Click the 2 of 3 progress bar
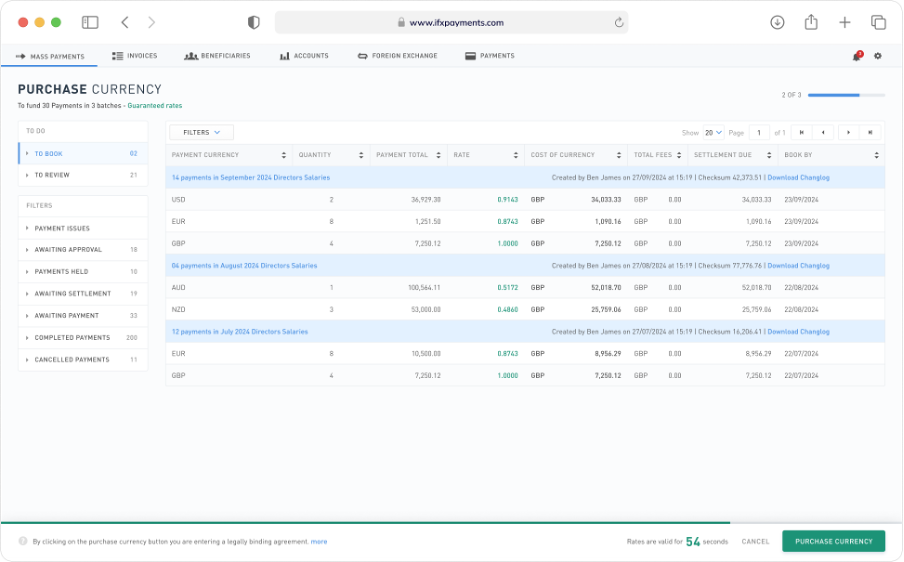The image size is (904, 562). (846, 95)
